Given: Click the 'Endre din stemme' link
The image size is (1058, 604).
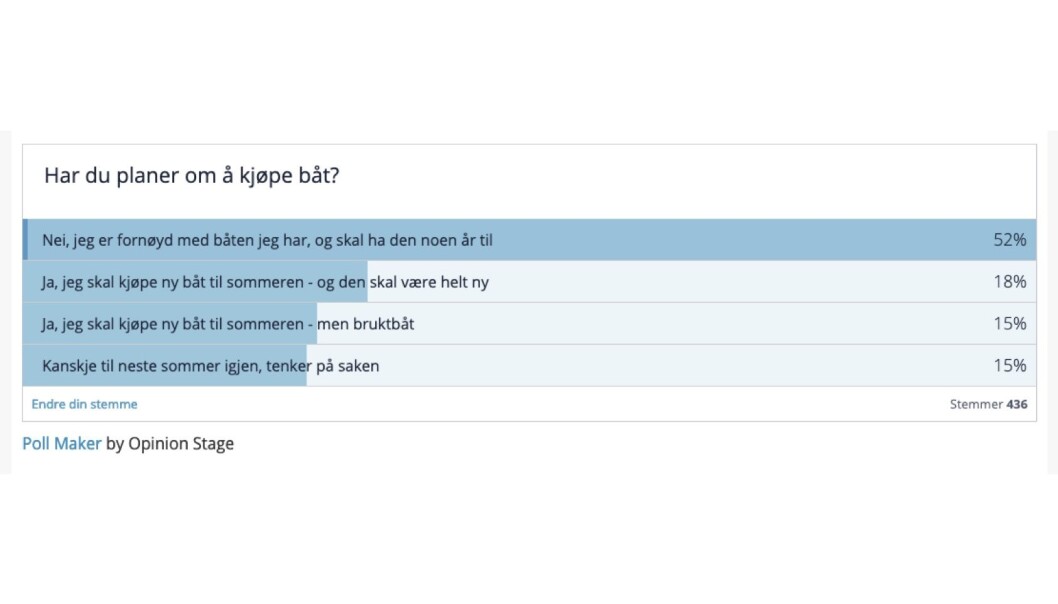Looking at the screenshot, I should (84, 404).
